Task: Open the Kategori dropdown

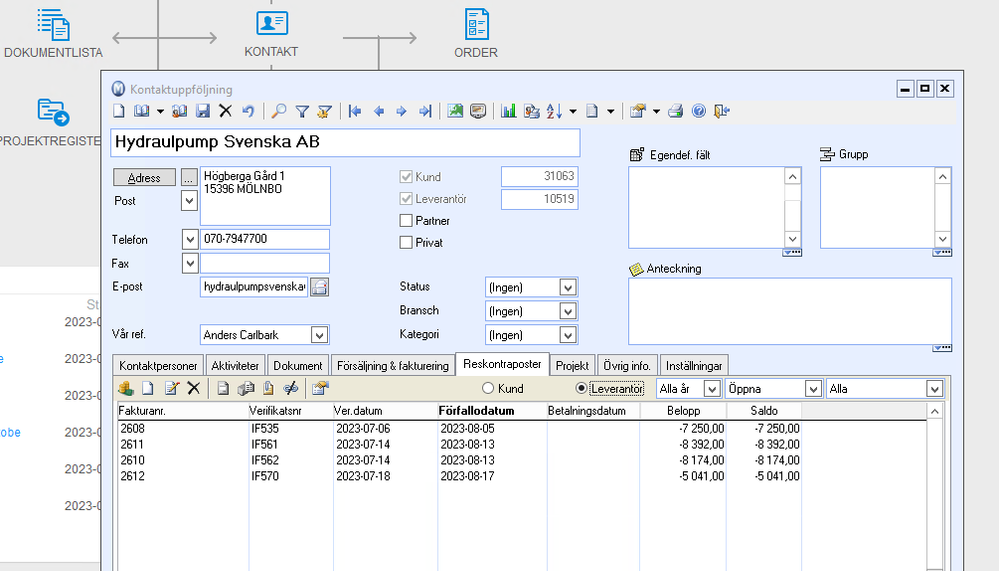Action: pyautogui.click(x=568, y=335)
